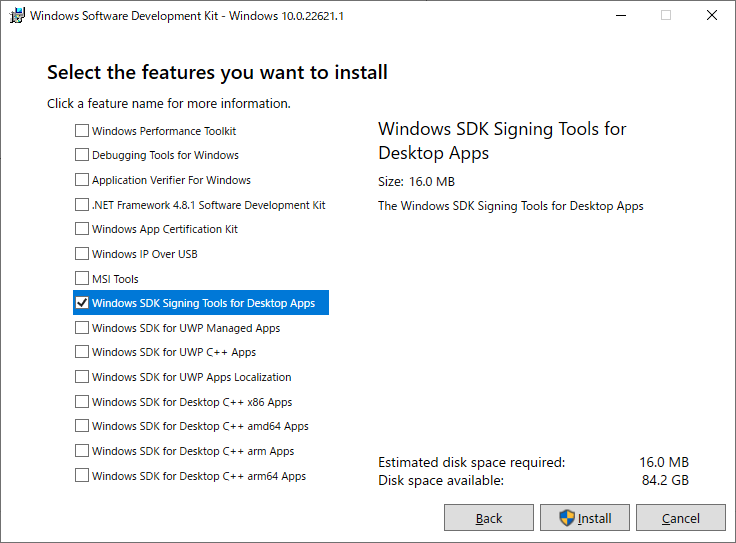Check .NET Framework 4.8.1 Software Development Kit box
This screenshot has width=736, height=543.
pos(82,205)
